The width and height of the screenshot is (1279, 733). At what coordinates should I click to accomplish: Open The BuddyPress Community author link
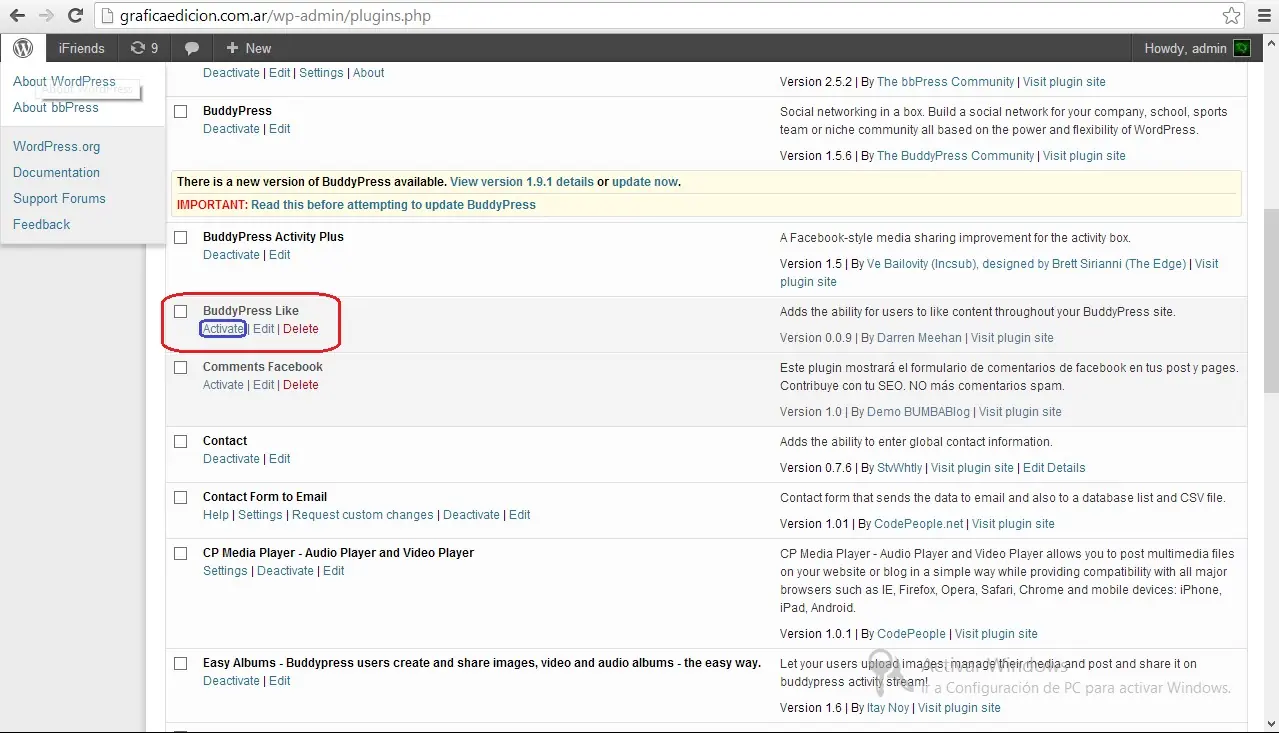pyautogui.click(x=956, y=156)
